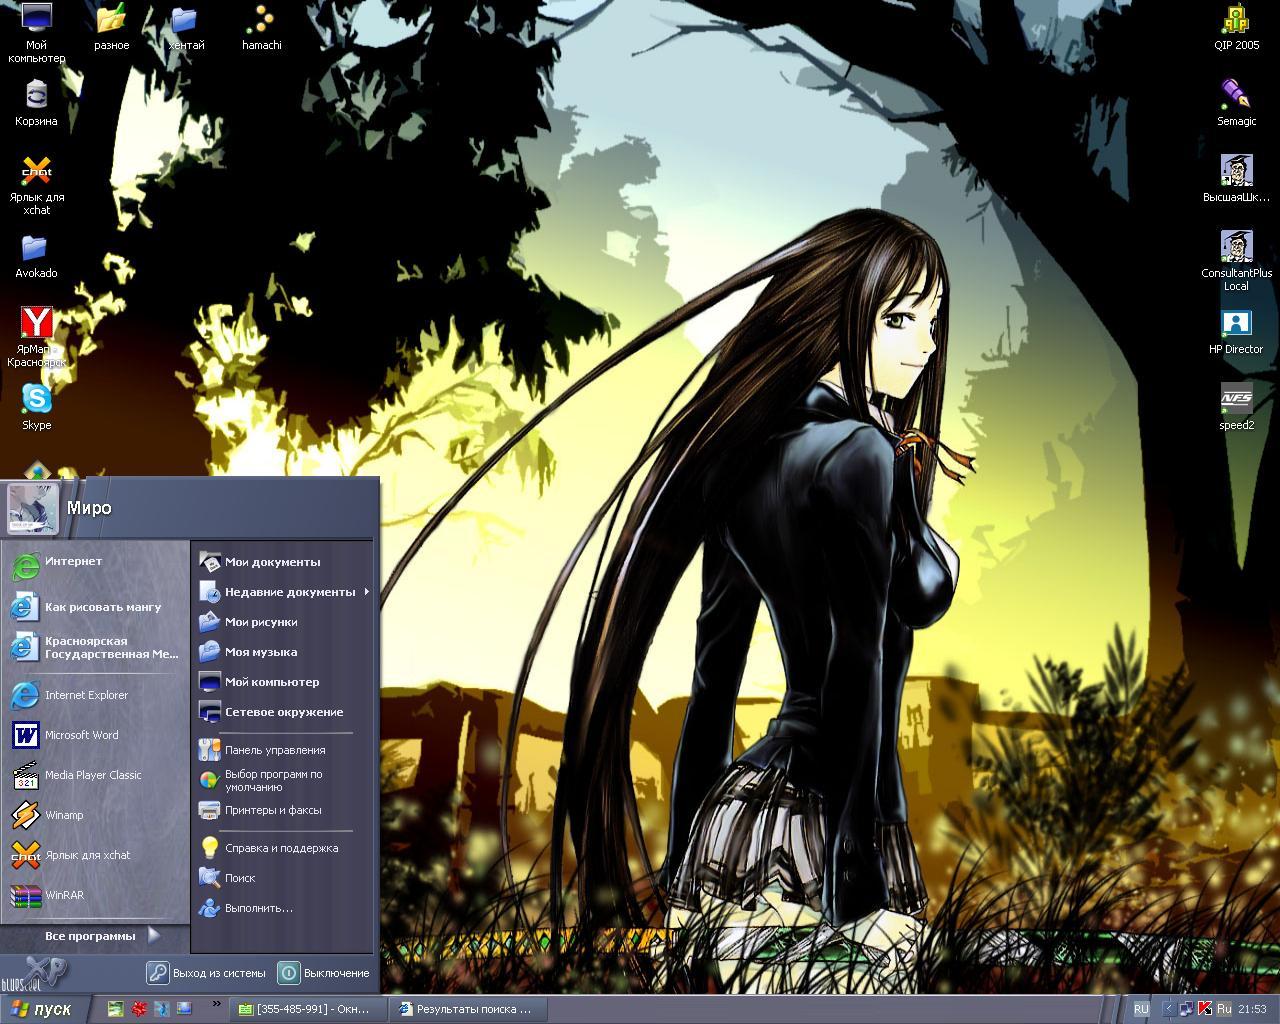Open the QIP 2005 desktop icon

tap(1237, 27)
